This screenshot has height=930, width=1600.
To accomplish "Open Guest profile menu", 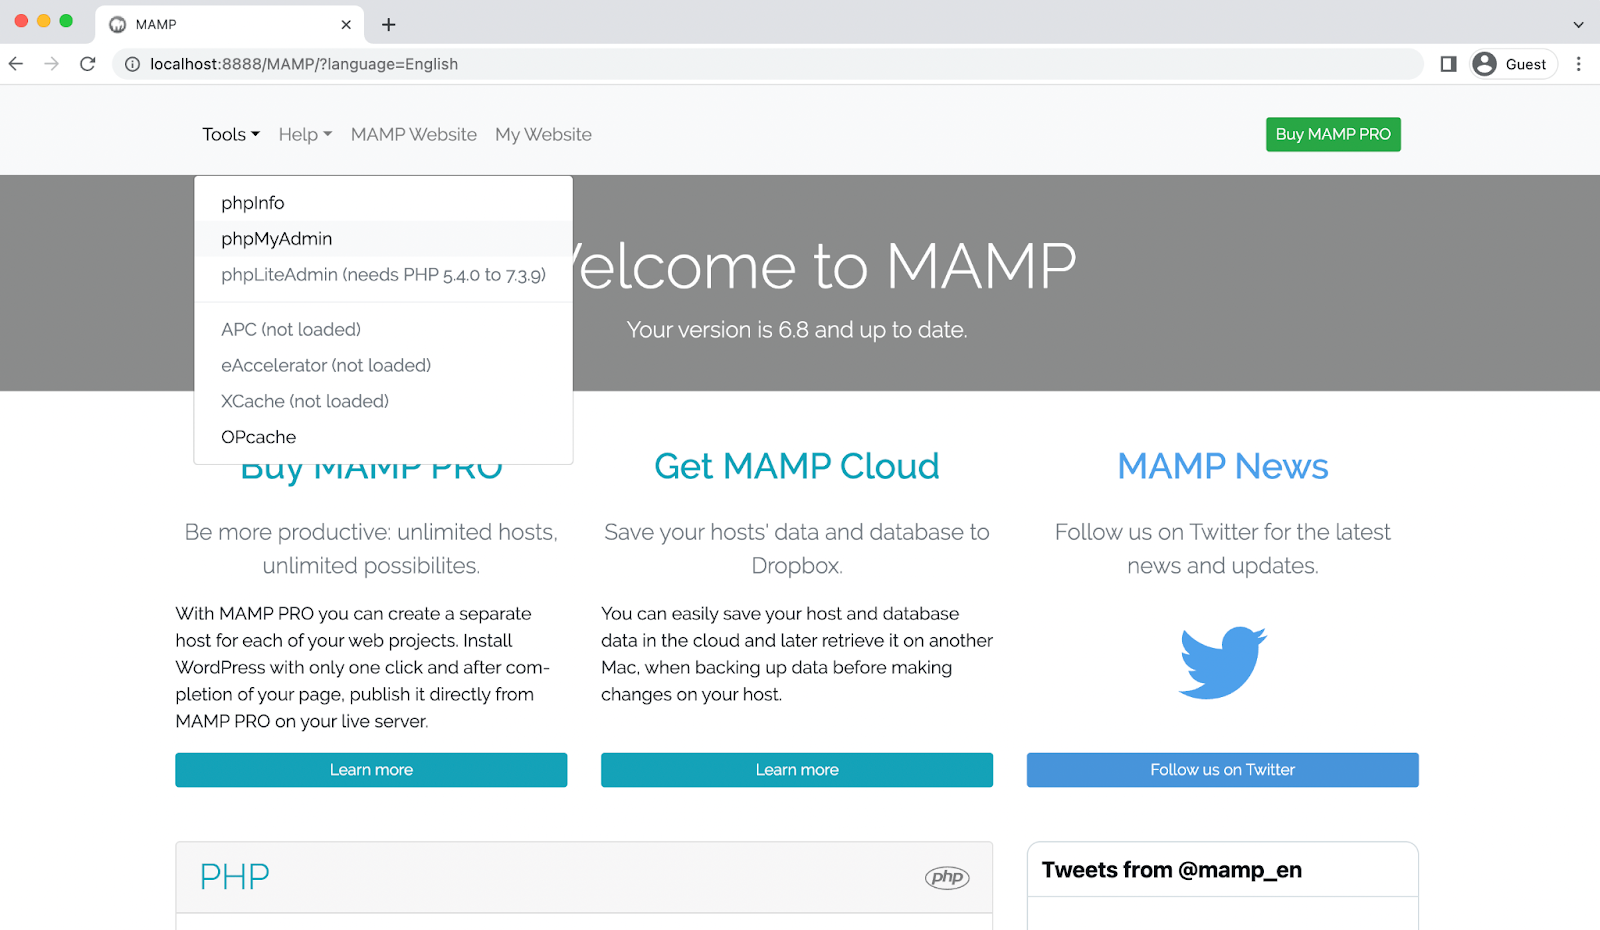I will click(1514, 64).
